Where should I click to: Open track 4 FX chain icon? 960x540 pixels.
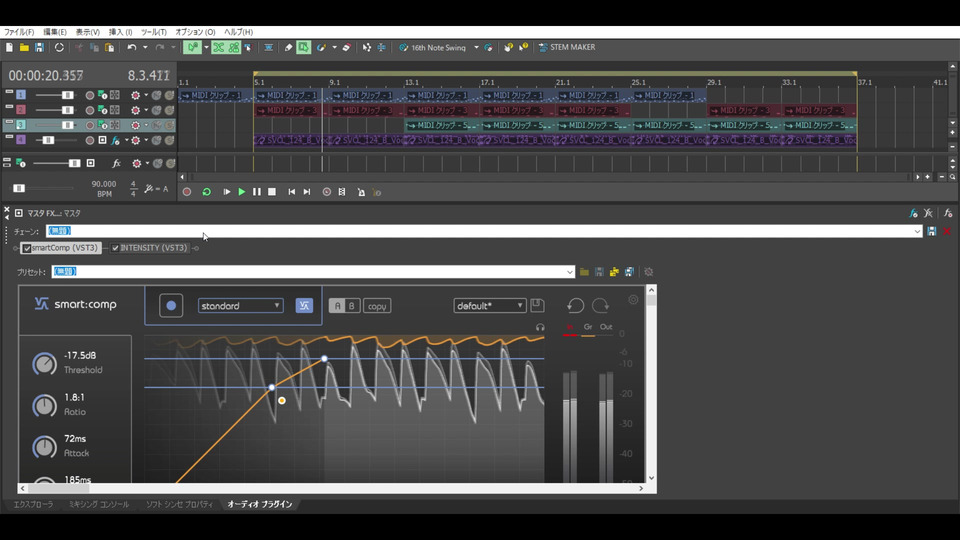click(115, 140)
